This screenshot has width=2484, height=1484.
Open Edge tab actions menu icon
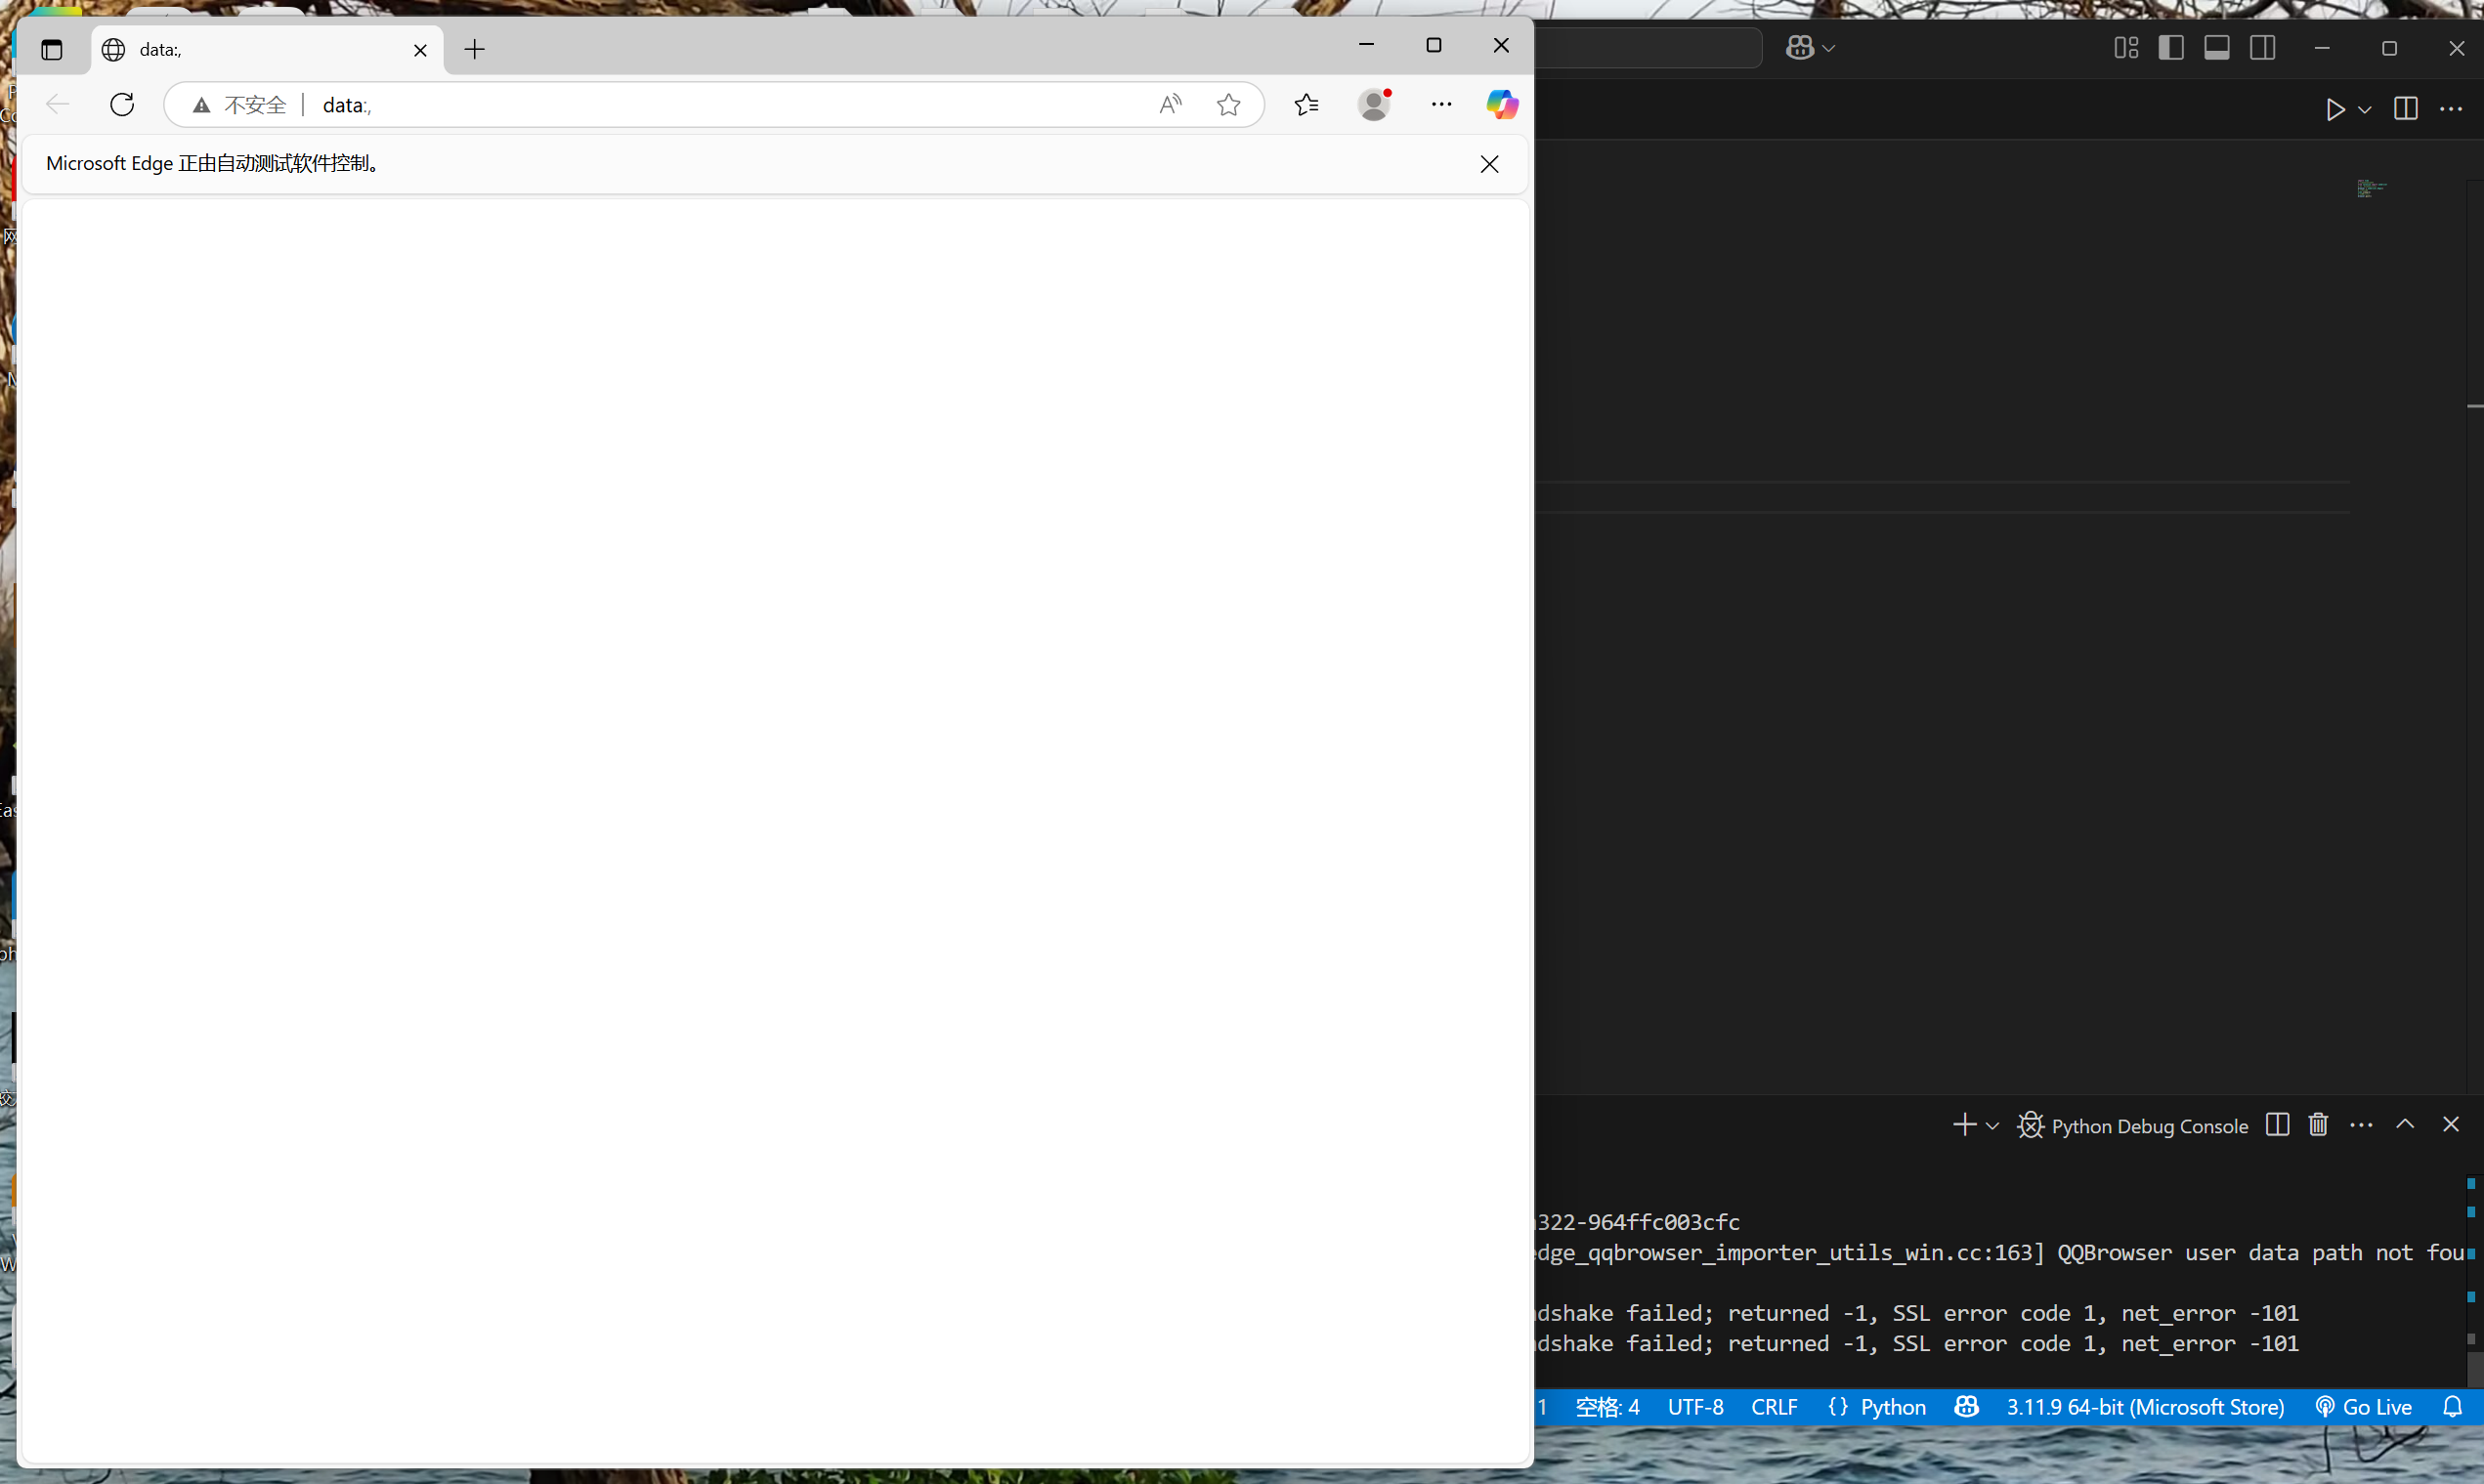point(52,49)
